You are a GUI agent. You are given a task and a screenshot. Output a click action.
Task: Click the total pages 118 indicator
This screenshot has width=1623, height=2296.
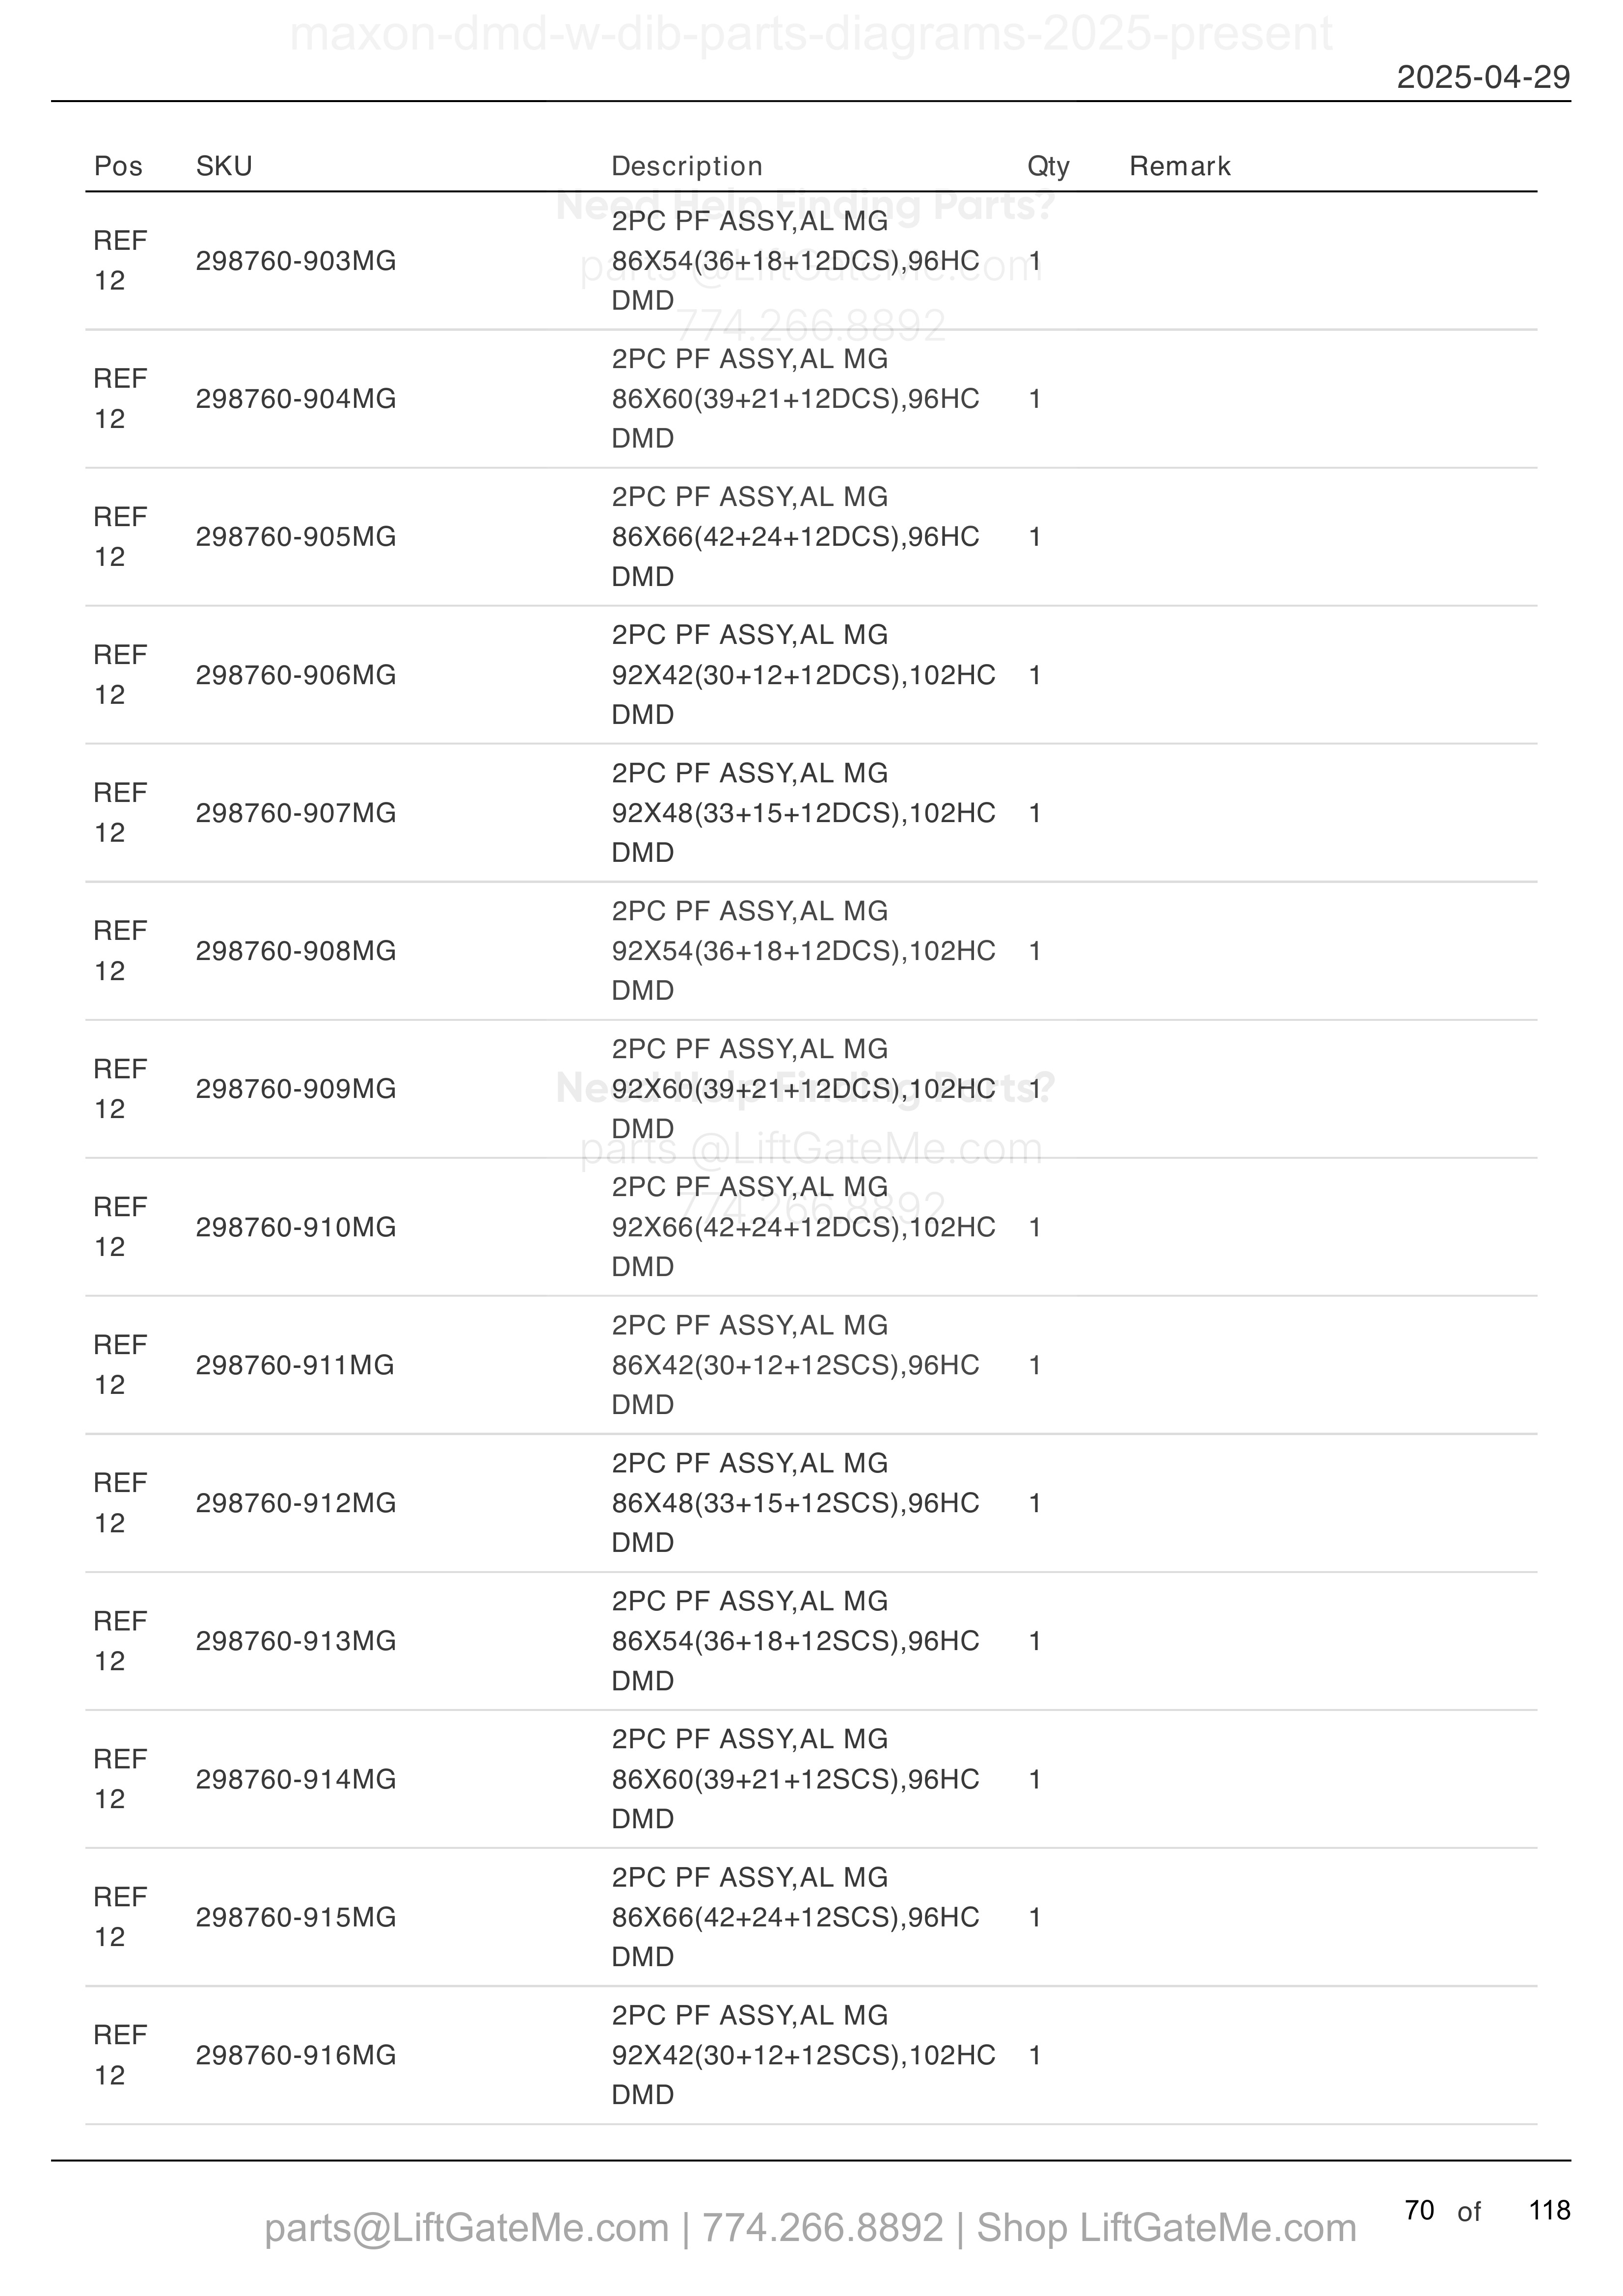[x=1550, y=2211]
